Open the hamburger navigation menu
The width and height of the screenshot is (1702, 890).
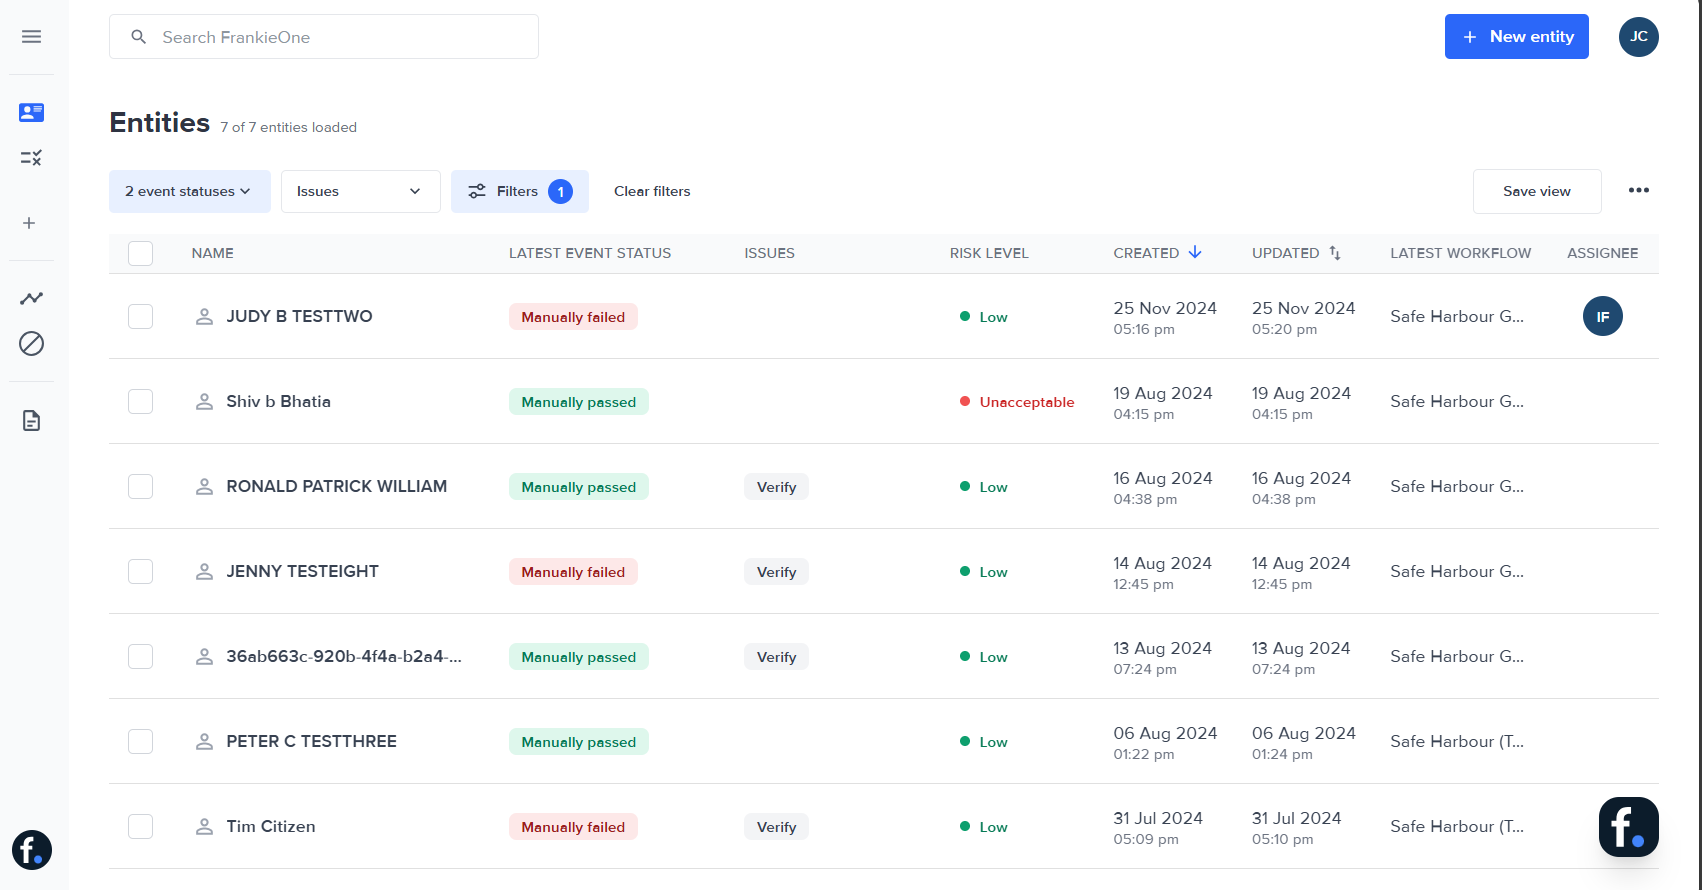coord(31,37)
